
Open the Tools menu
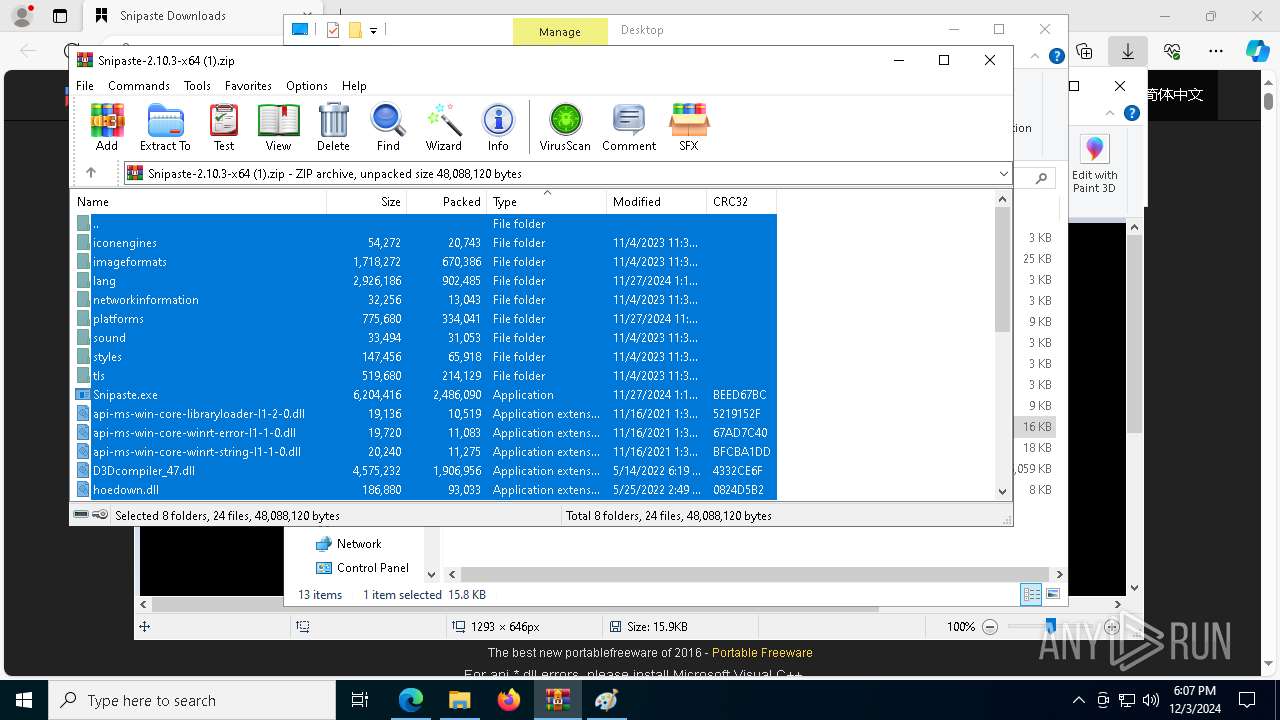pyautogui.click(x=197, y=86)
